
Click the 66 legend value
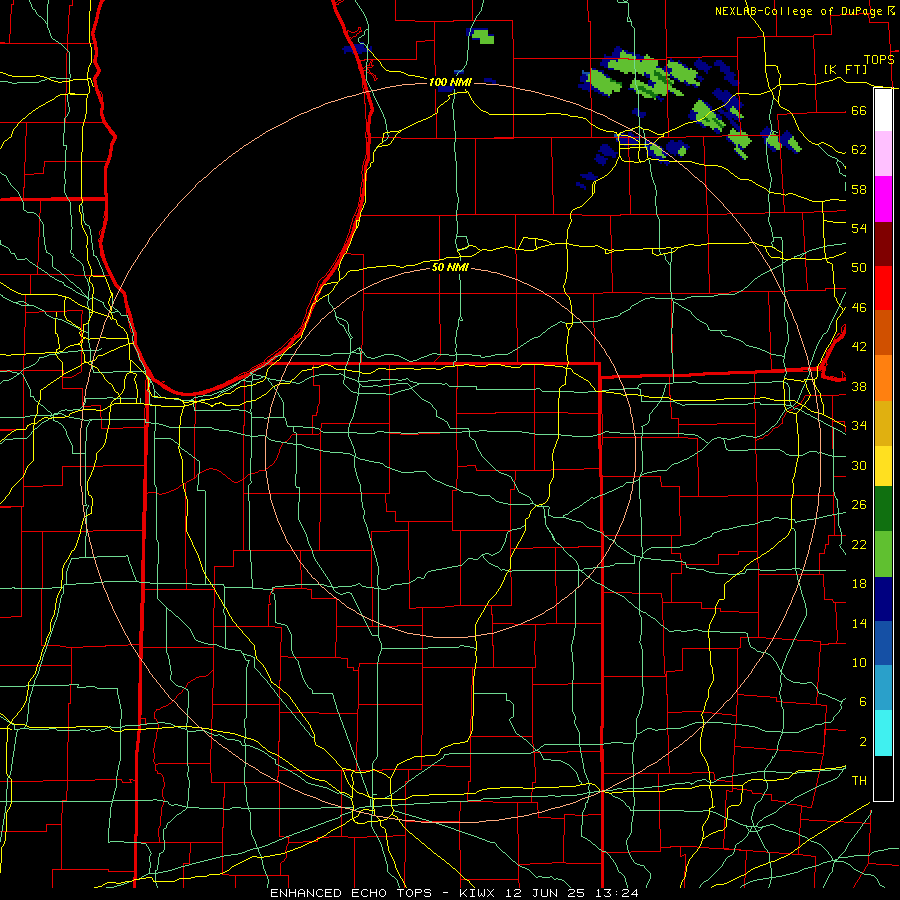[x=859, y=110]
